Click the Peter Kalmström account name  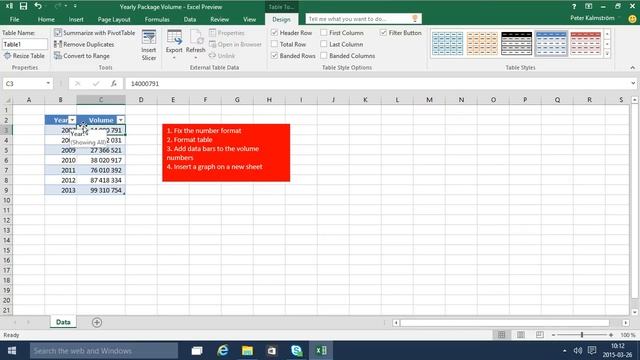coord(592,18)
